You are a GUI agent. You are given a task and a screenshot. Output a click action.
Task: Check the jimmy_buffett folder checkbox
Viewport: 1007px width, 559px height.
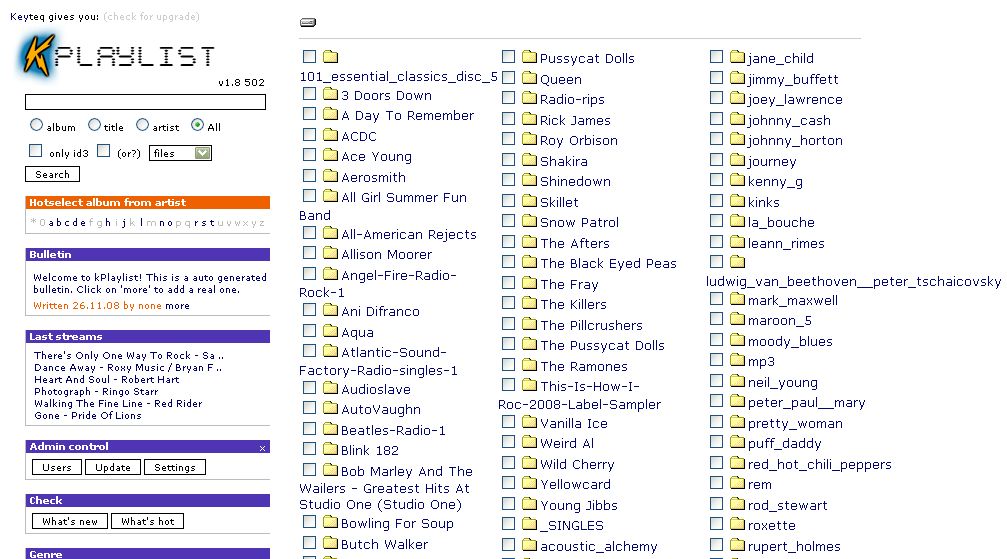(x=717, y=78)
